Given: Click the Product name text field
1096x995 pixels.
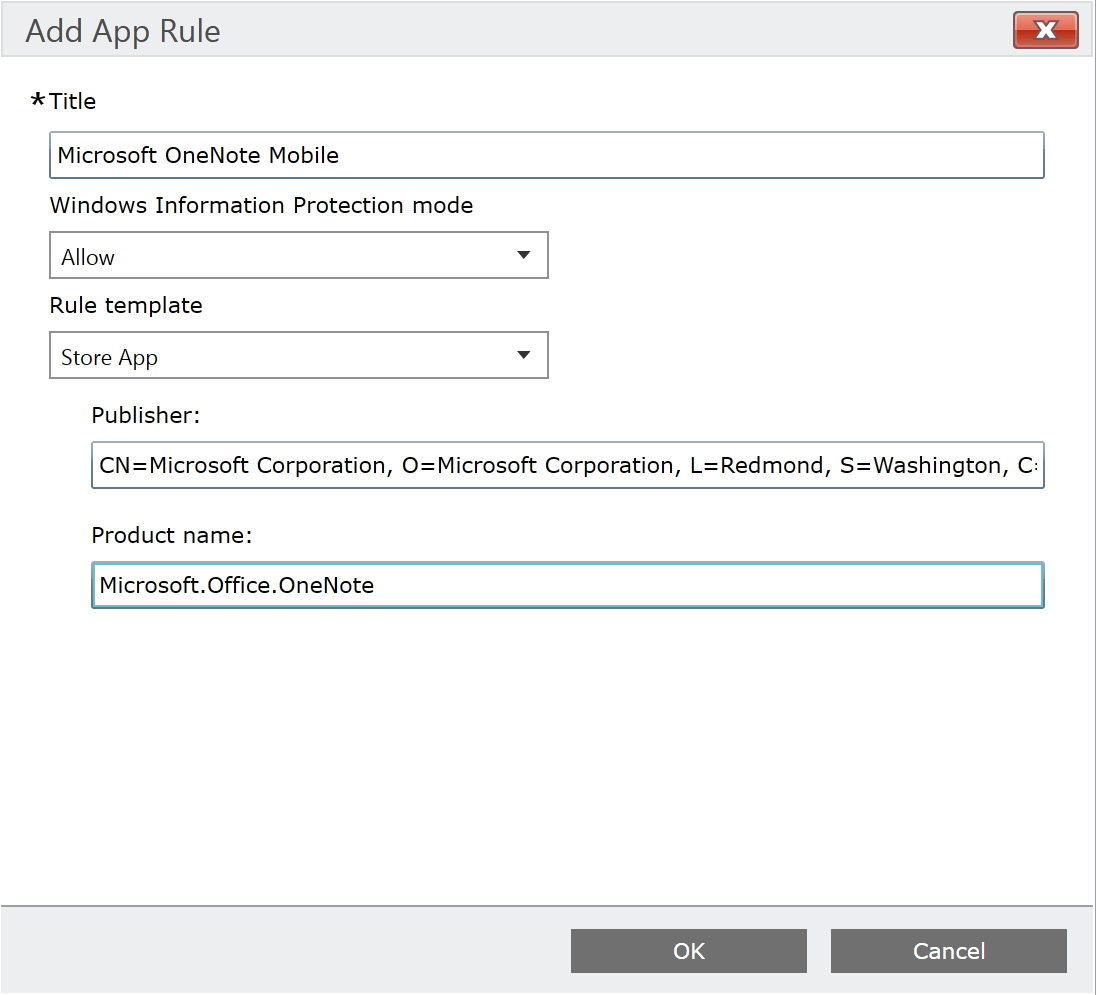Looking at the screenshot, I should click(x=567, y=585).
